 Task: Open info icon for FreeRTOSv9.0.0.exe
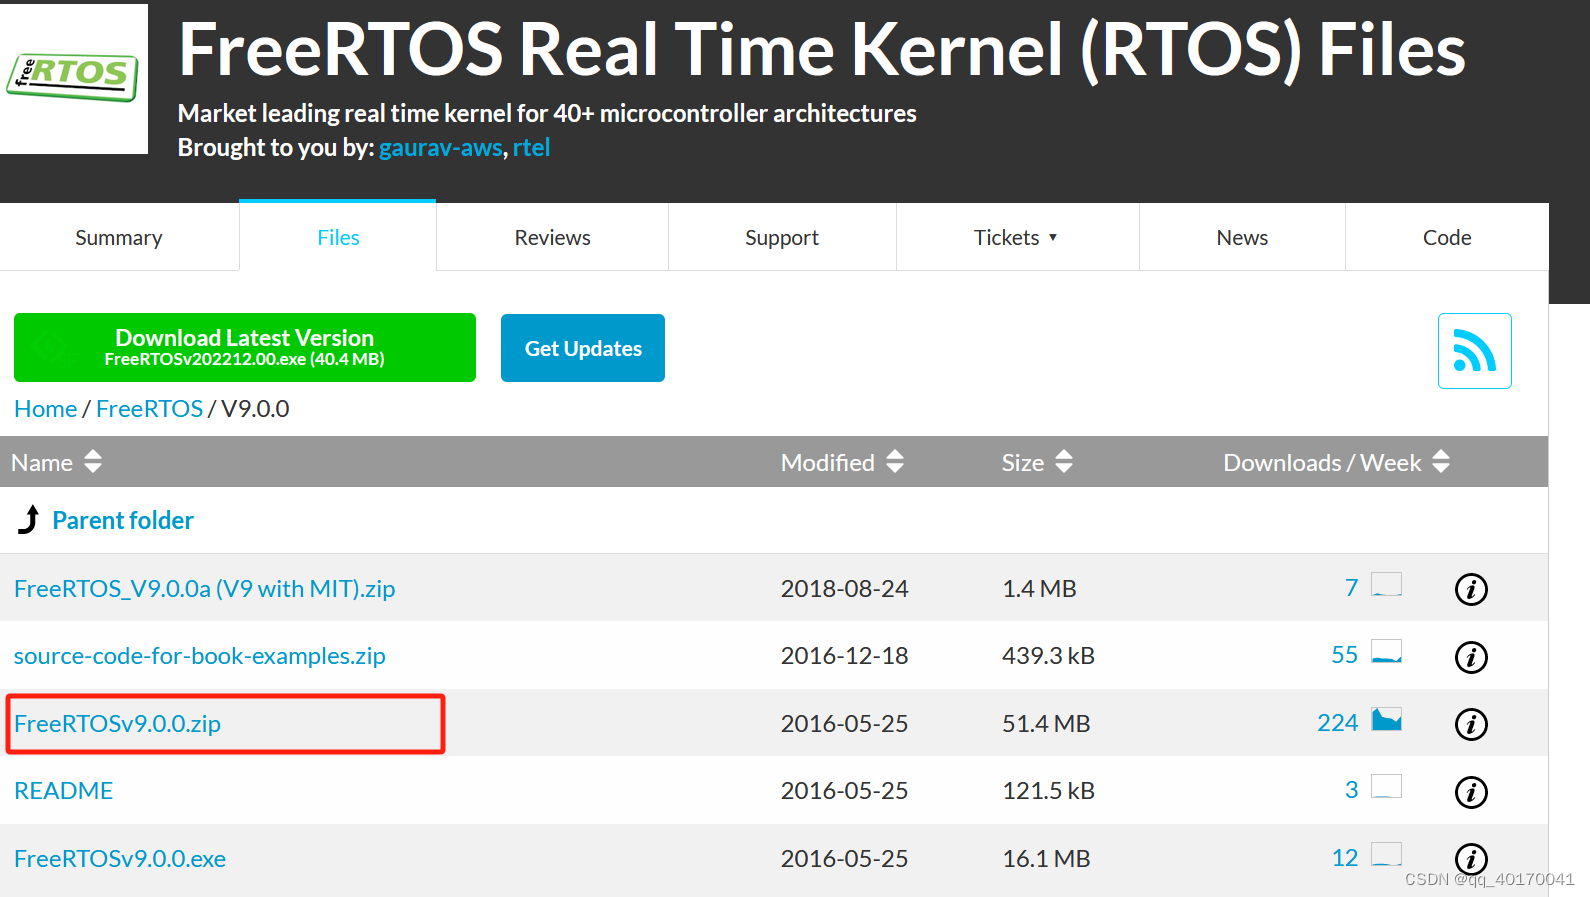[x=1470, y=859]
